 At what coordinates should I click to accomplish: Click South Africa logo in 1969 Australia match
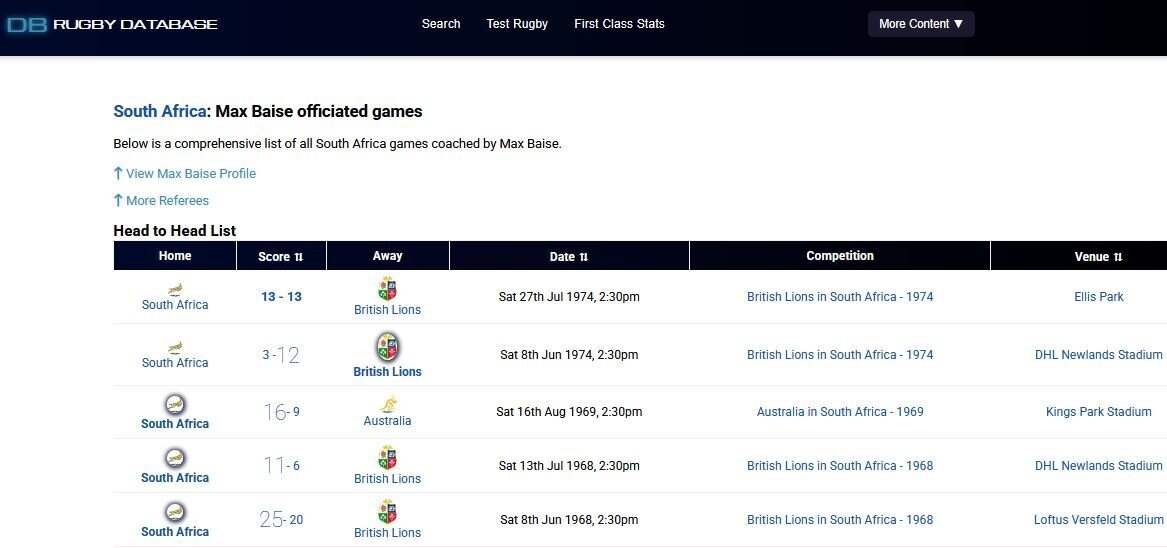pyautogui.click(x=175, y=404)
